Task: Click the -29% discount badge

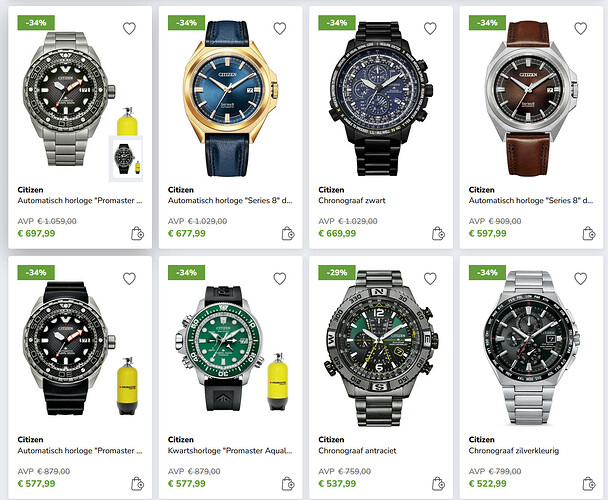Action: [337, 272]
